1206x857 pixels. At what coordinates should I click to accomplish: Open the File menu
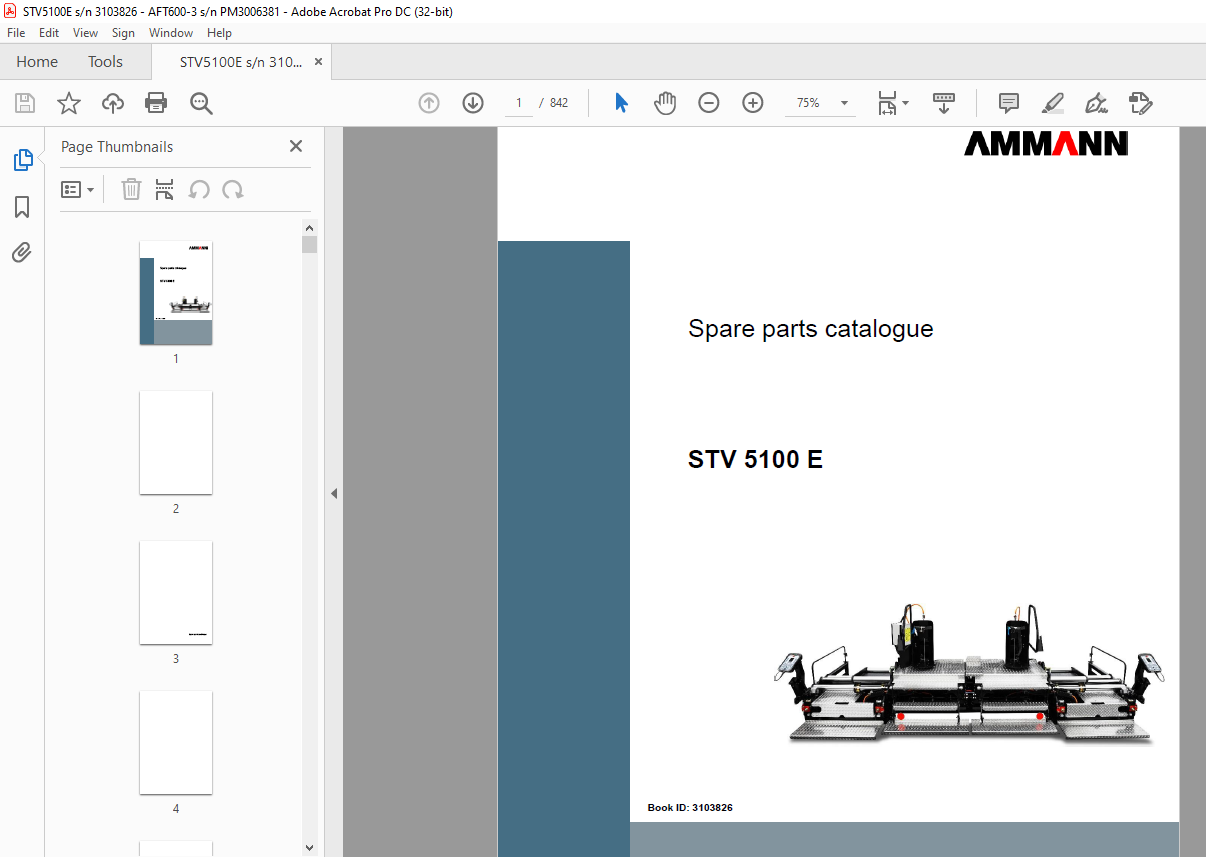pyautogui.click(x=16, y=33)
